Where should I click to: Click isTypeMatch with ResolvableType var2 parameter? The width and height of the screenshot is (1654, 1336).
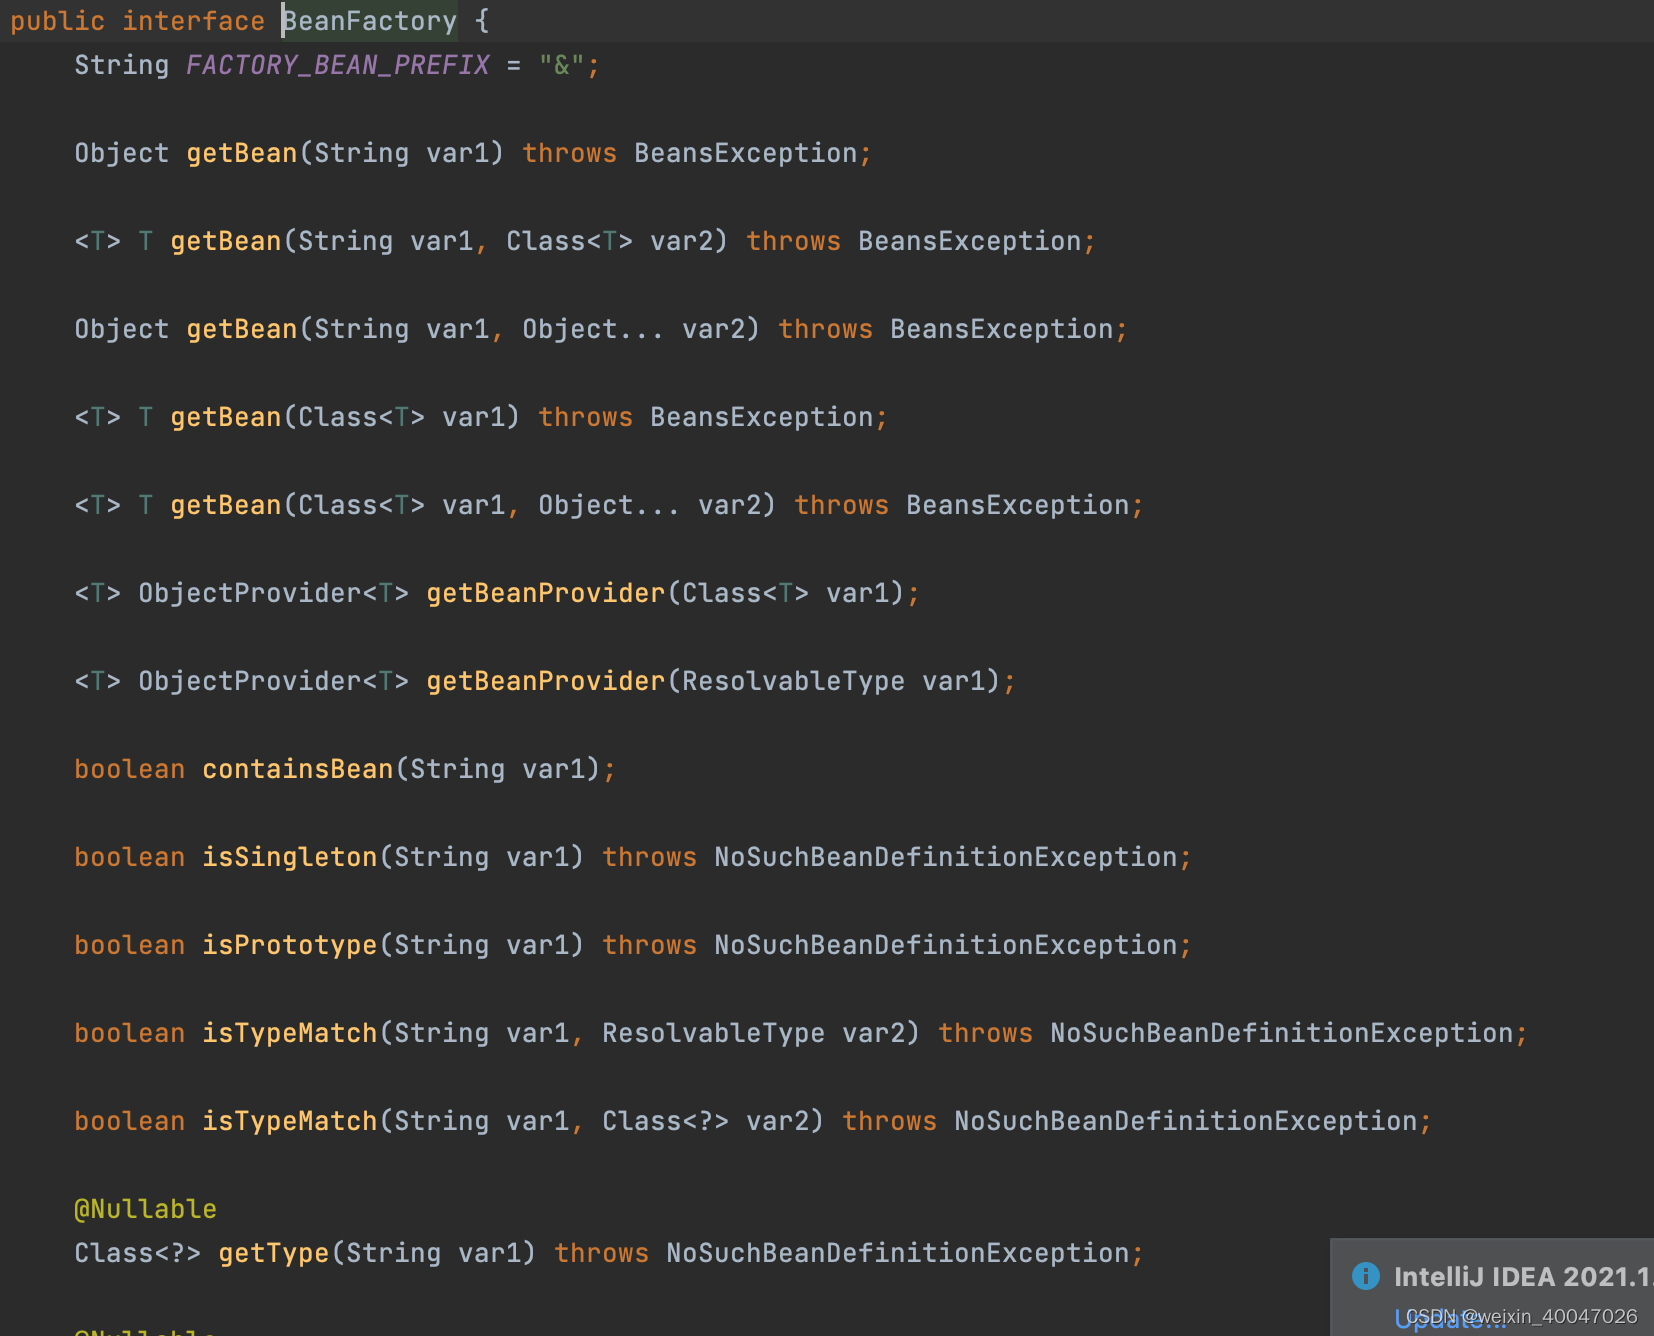[x=290, y=1033]
